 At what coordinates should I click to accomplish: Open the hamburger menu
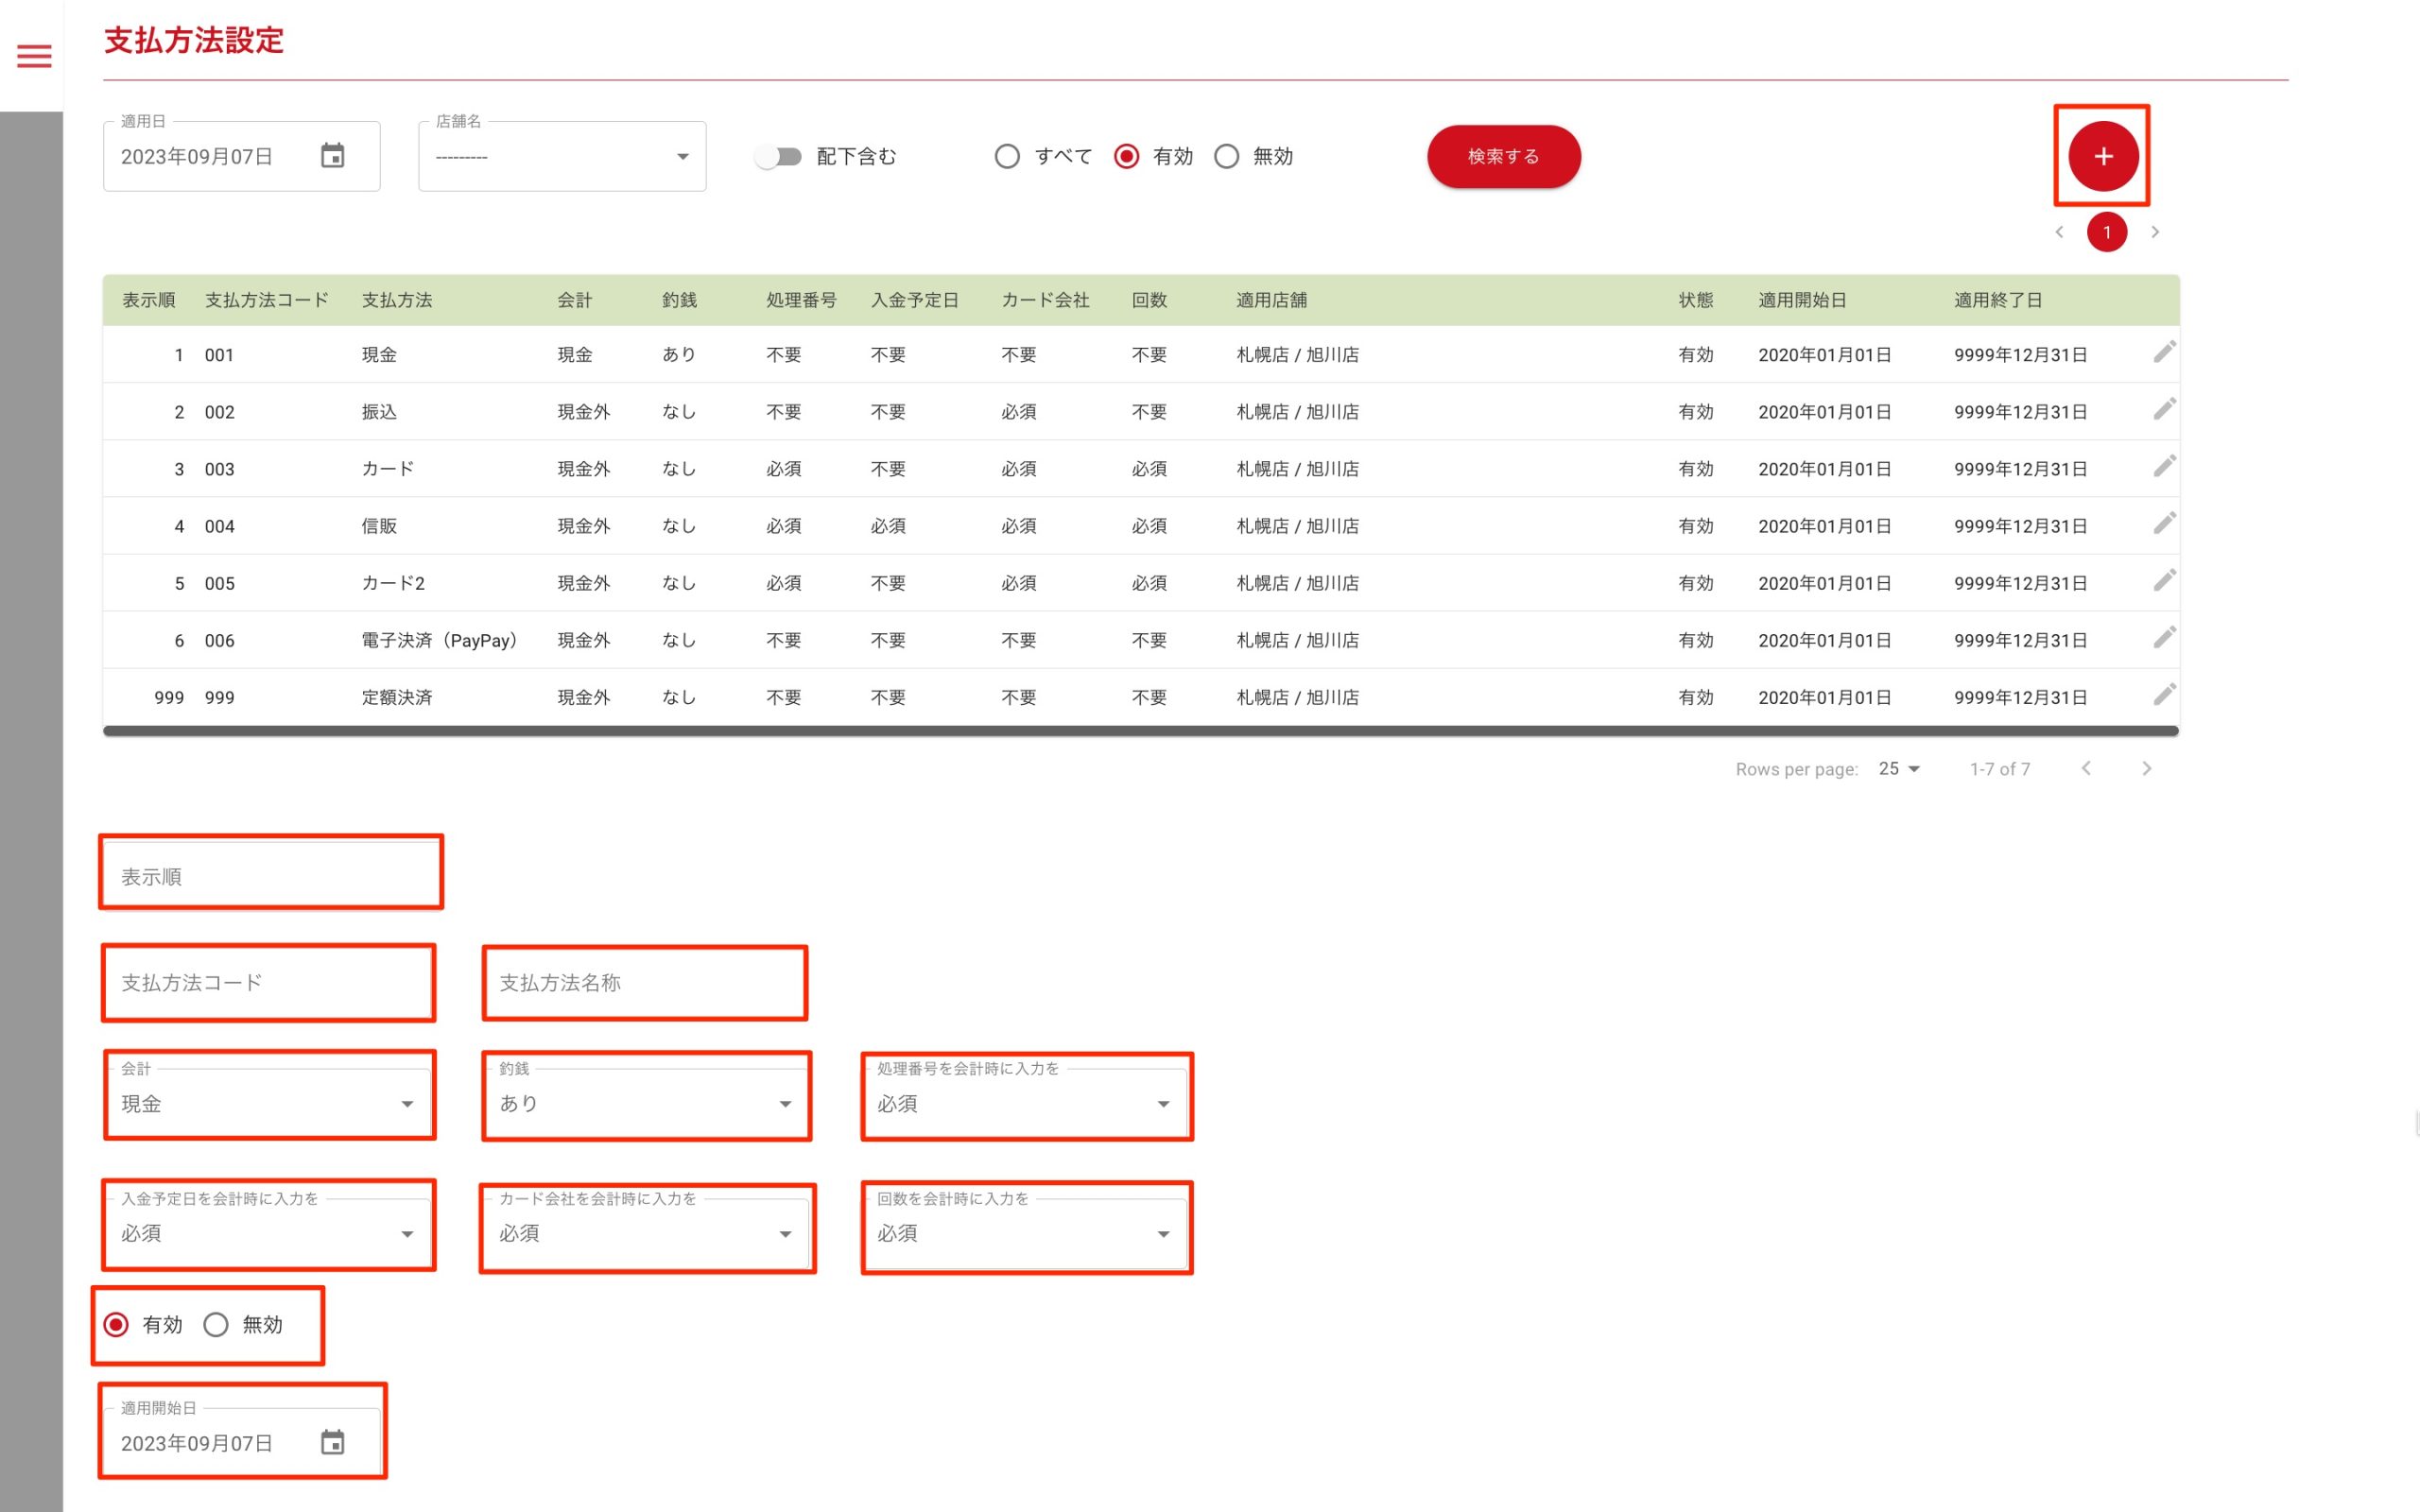click(34, 56)
